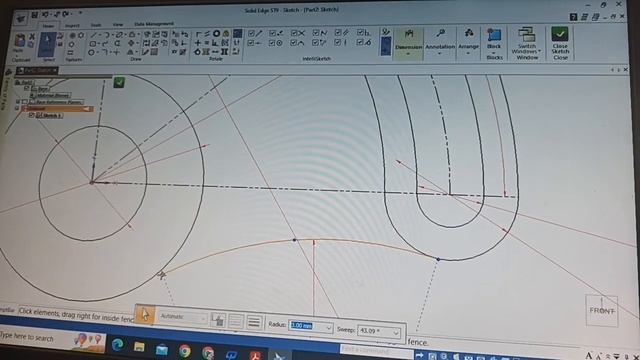The width and height of the screenshot is (640, 360).
Task: Click the Concentric relationship icon in Relate group
Action: click(216, 33)
